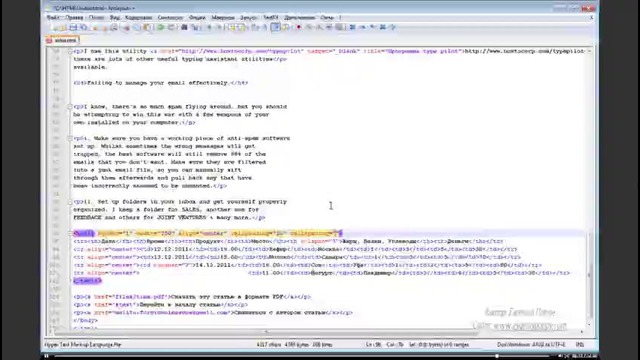The width and height of the screenshot is (640, 360).
Task: Create a new document with the New icon
Action: 54,27
